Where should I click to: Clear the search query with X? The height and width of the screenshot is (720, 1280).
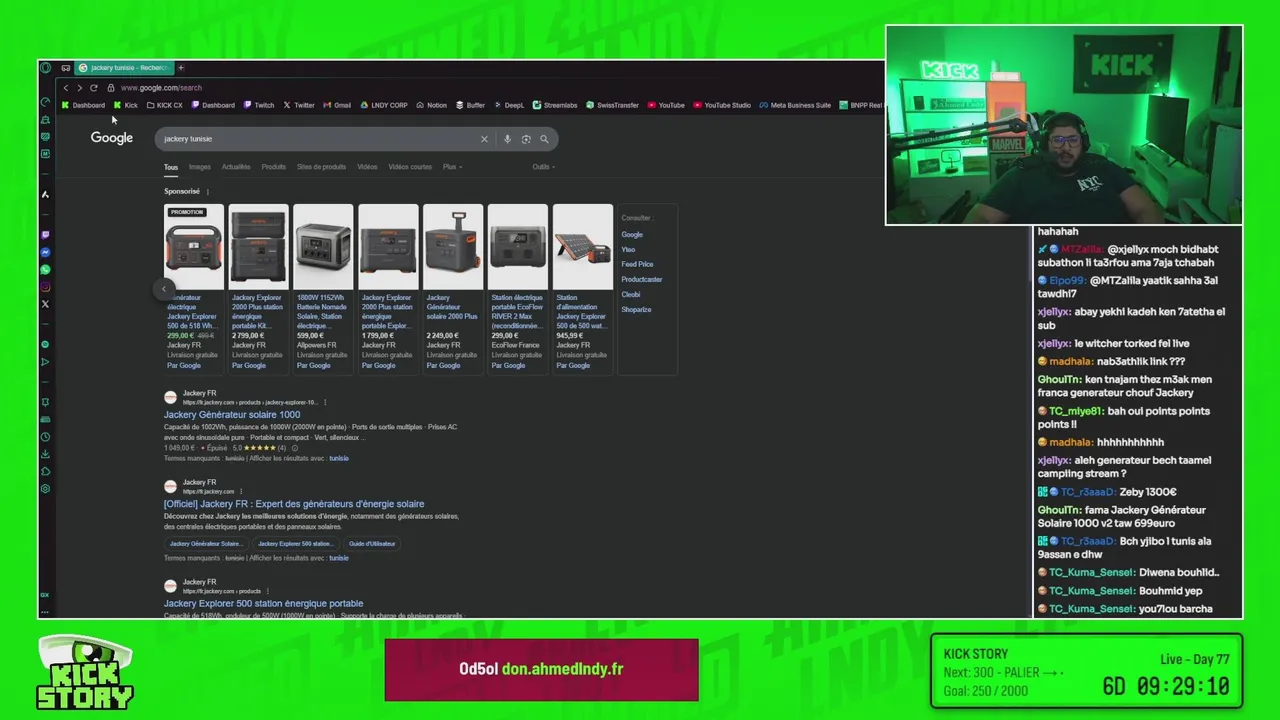tap(484, 139)
